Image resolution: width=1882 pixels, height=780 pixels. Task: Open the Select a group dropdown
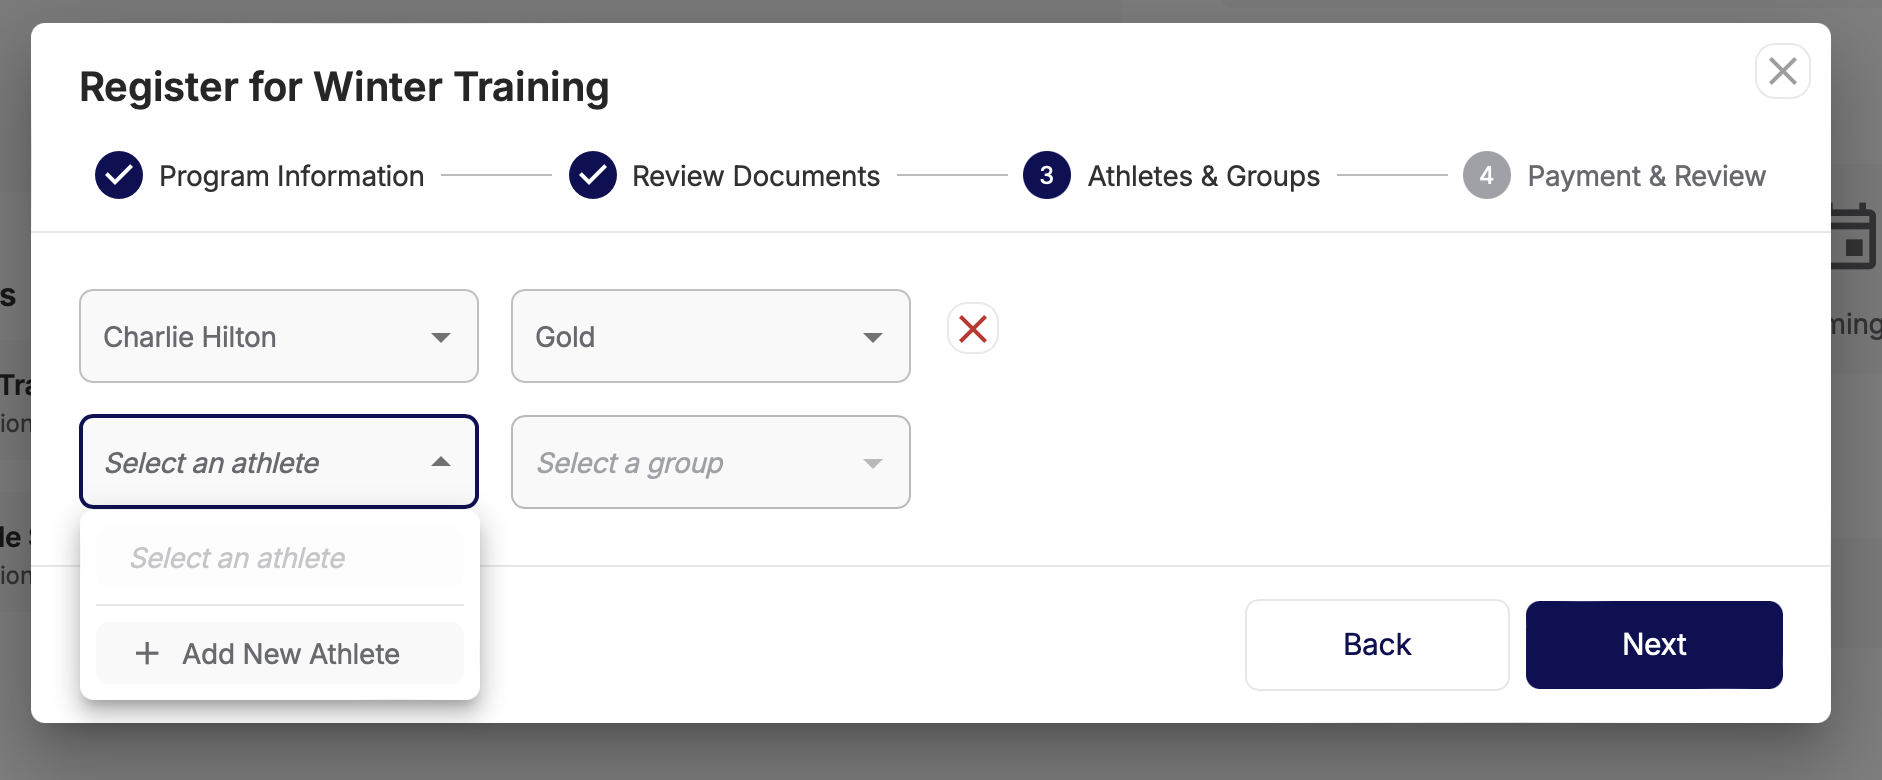coord(711,462)
